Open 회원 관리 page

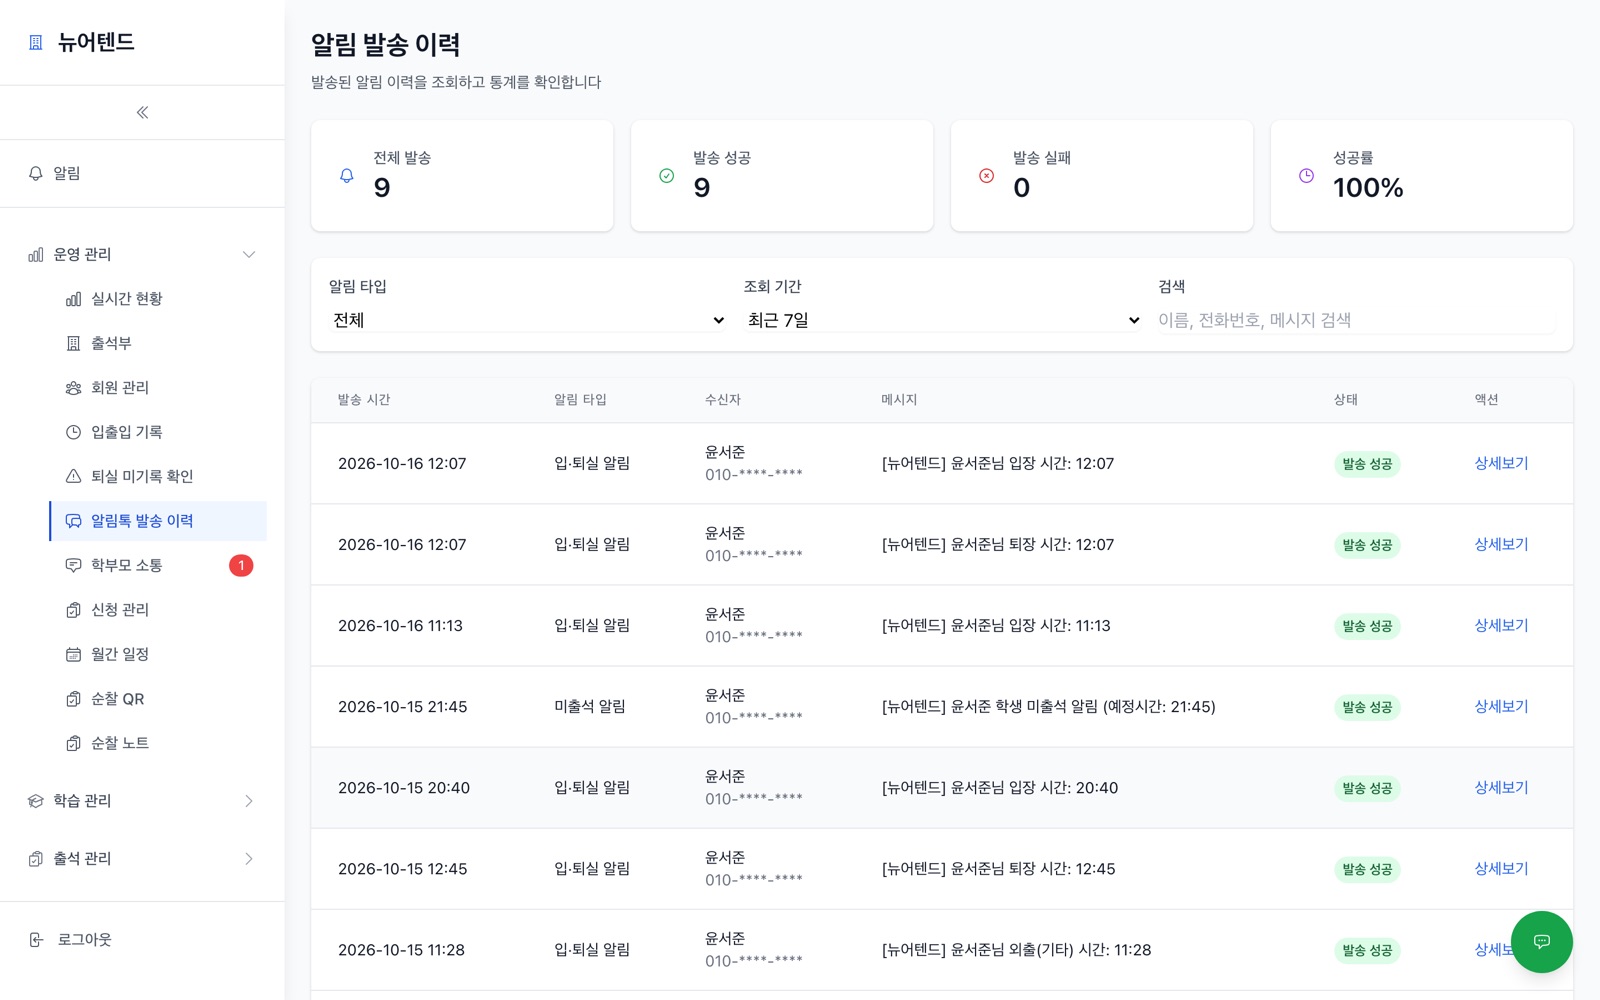click(158, 388)
